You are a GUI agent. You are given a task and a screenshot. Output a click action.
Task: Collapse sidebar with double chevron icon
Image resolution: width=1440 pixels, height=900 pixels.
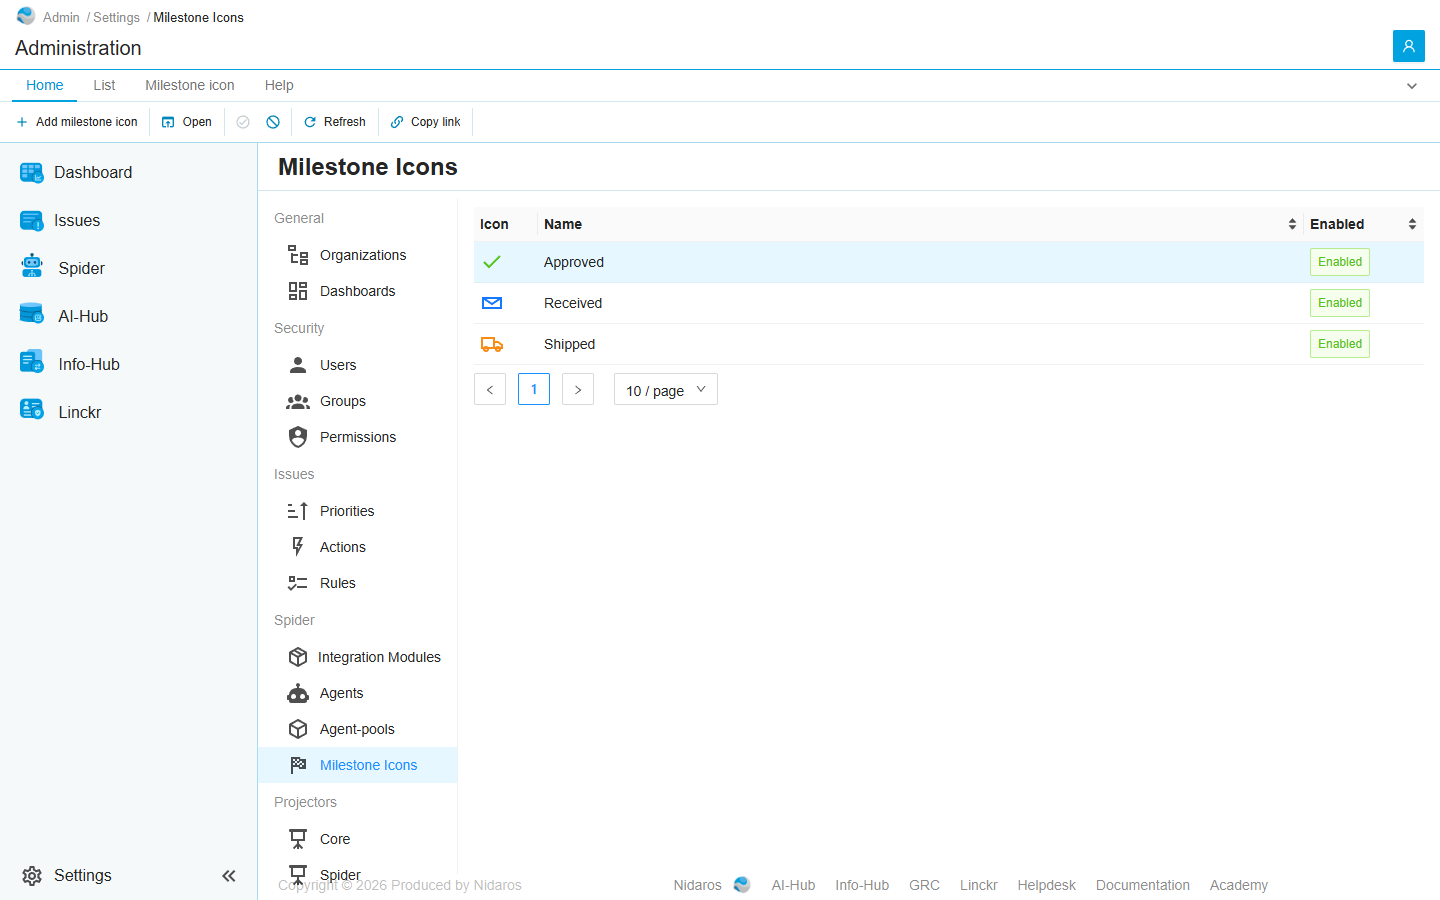coord(229,876)
